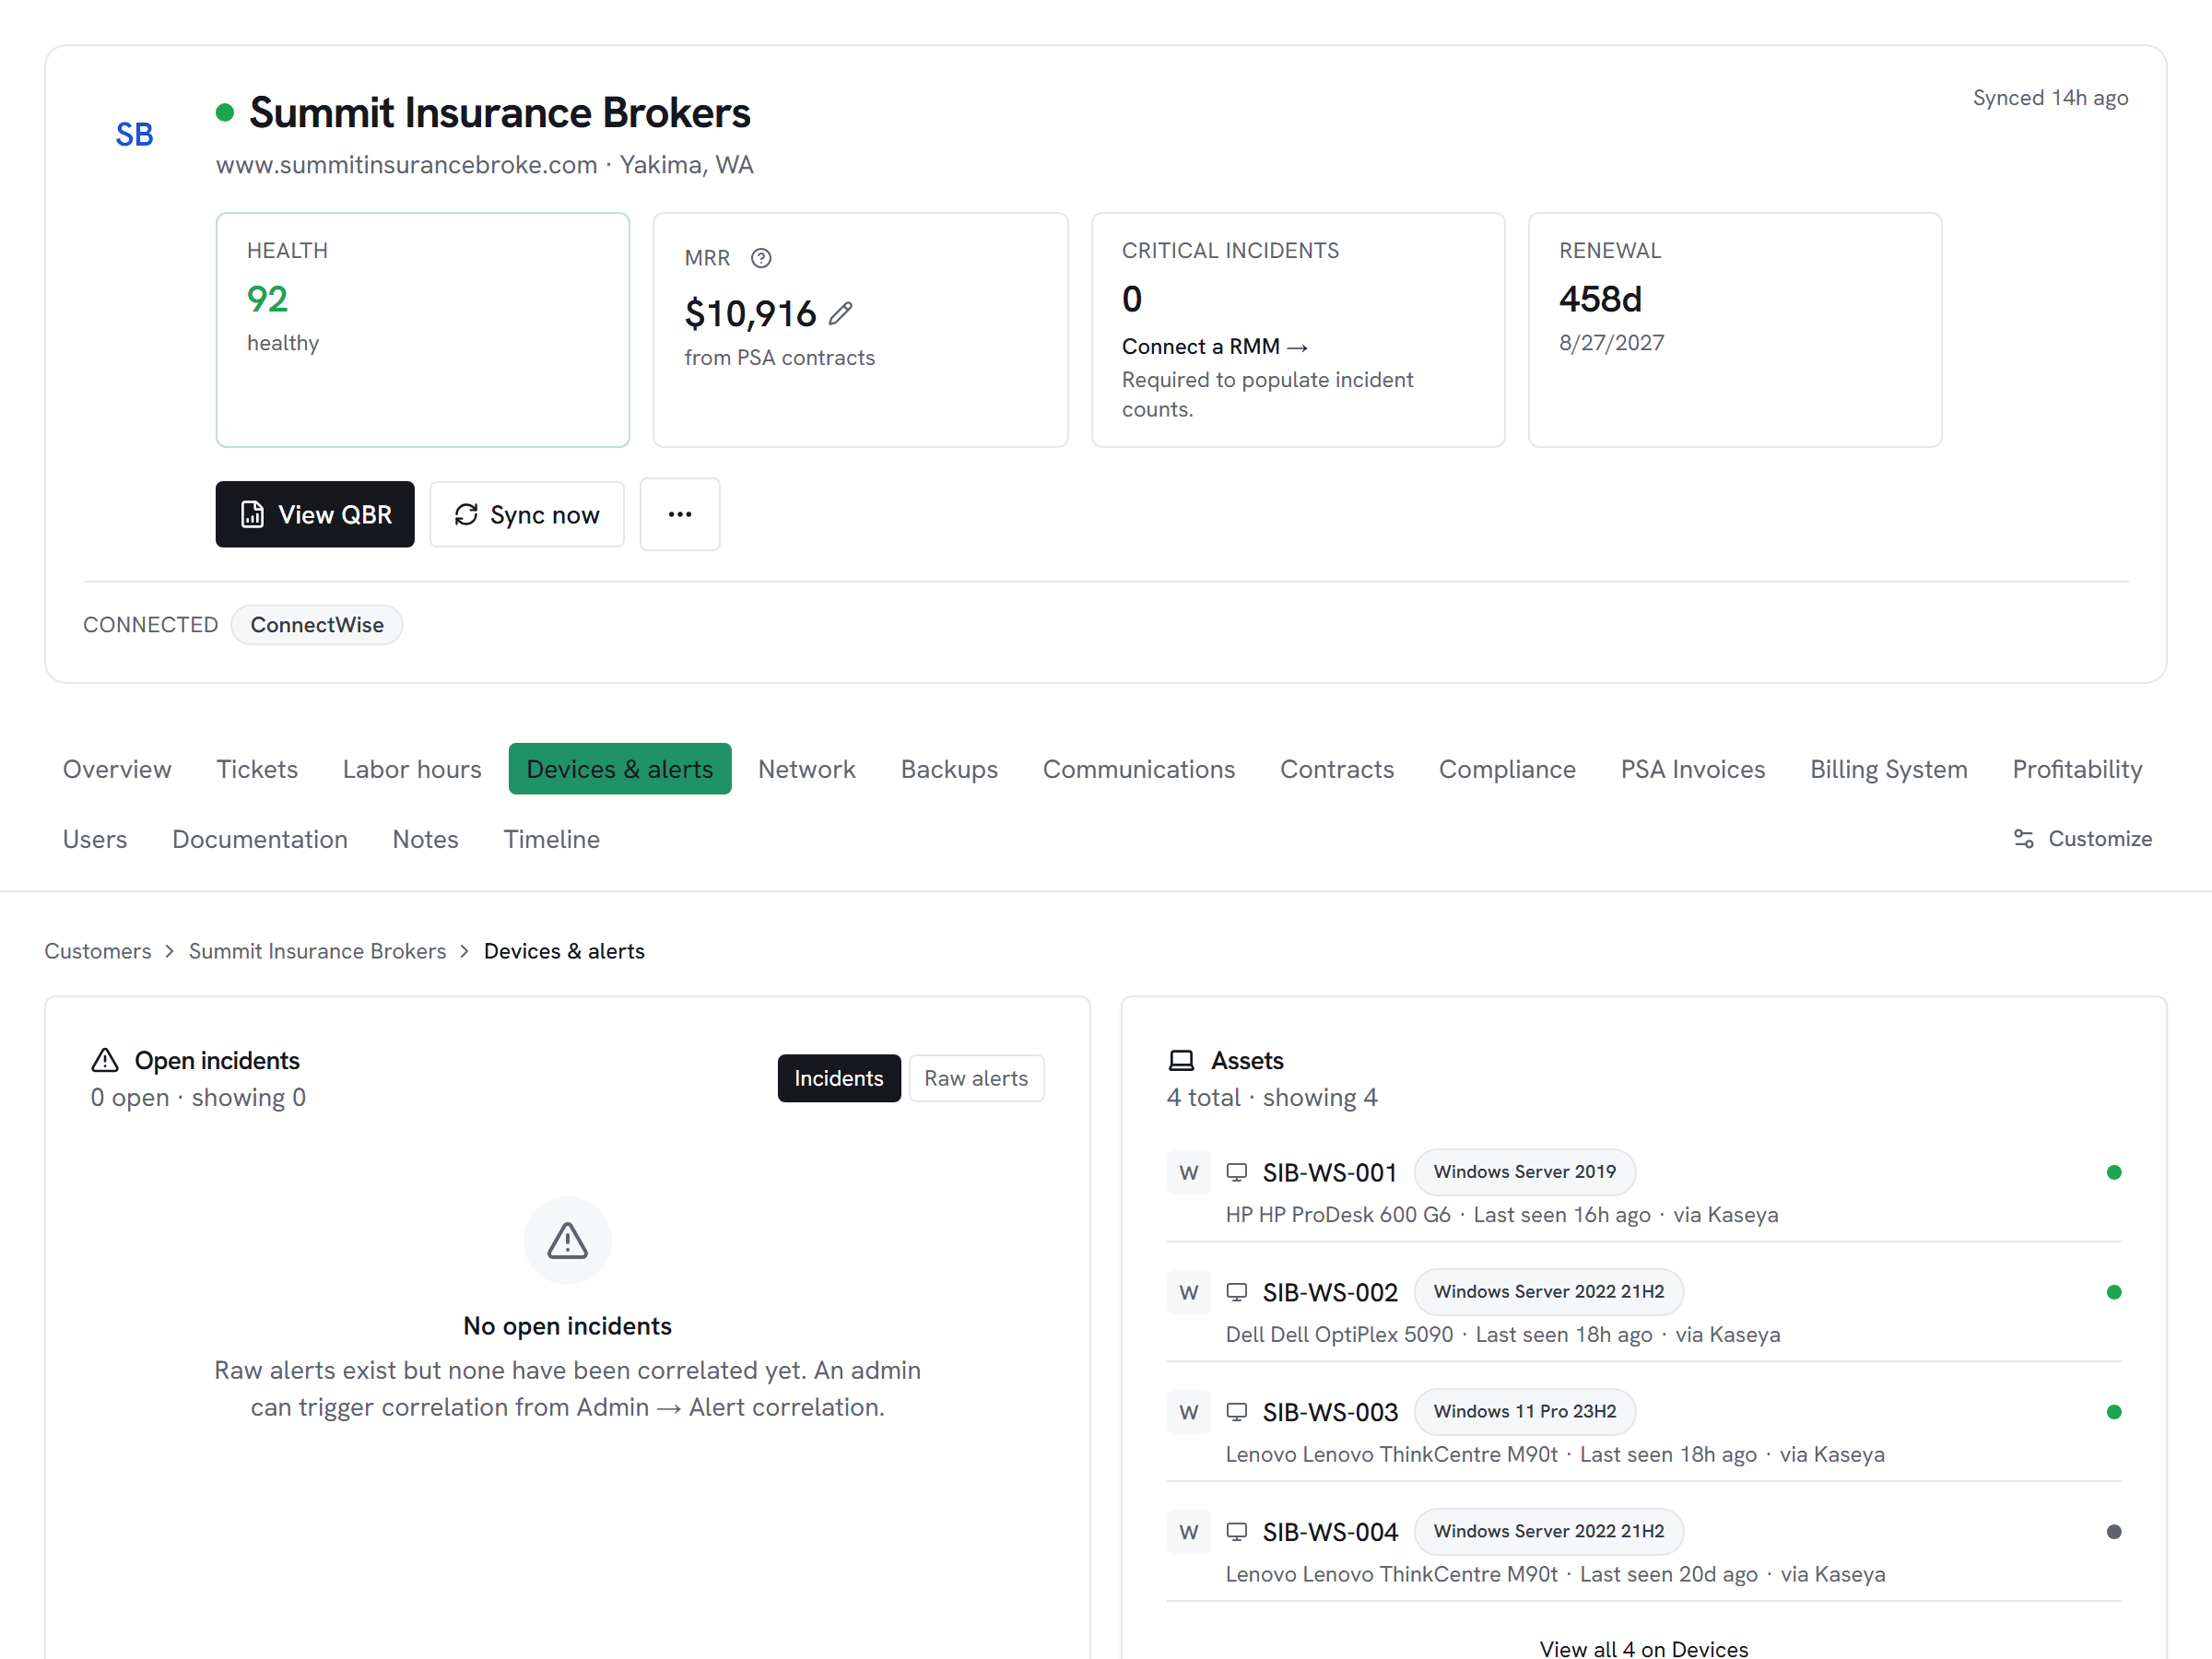
Task: Select the Incidents view toggle
Action: (839, 1078)
